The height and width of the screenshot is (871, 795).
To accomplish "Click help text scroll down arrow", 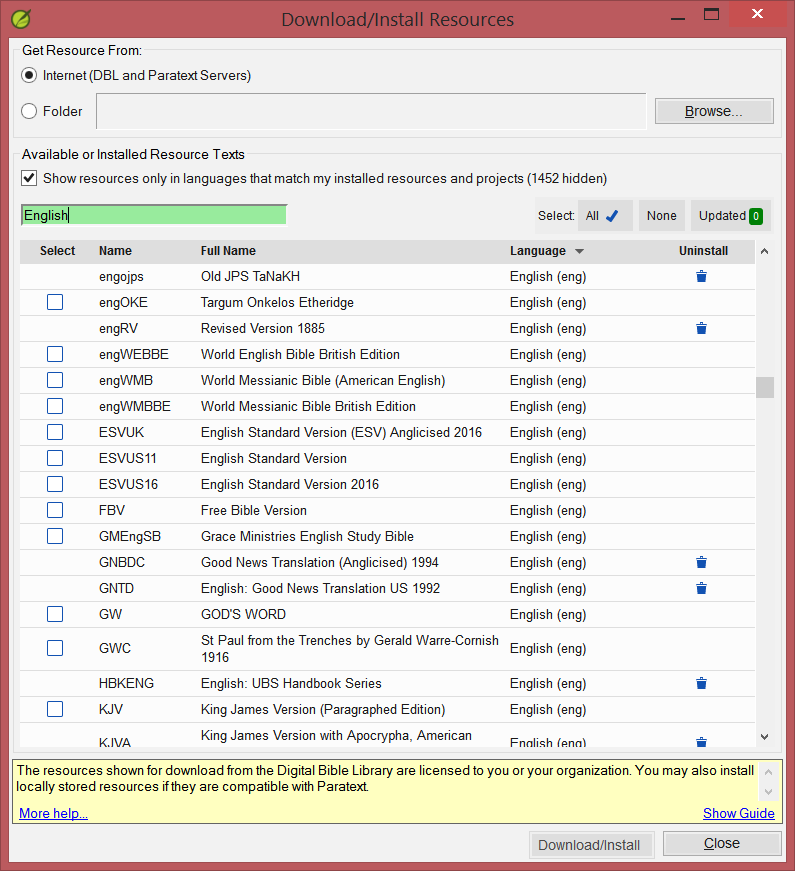I will 768,792.
